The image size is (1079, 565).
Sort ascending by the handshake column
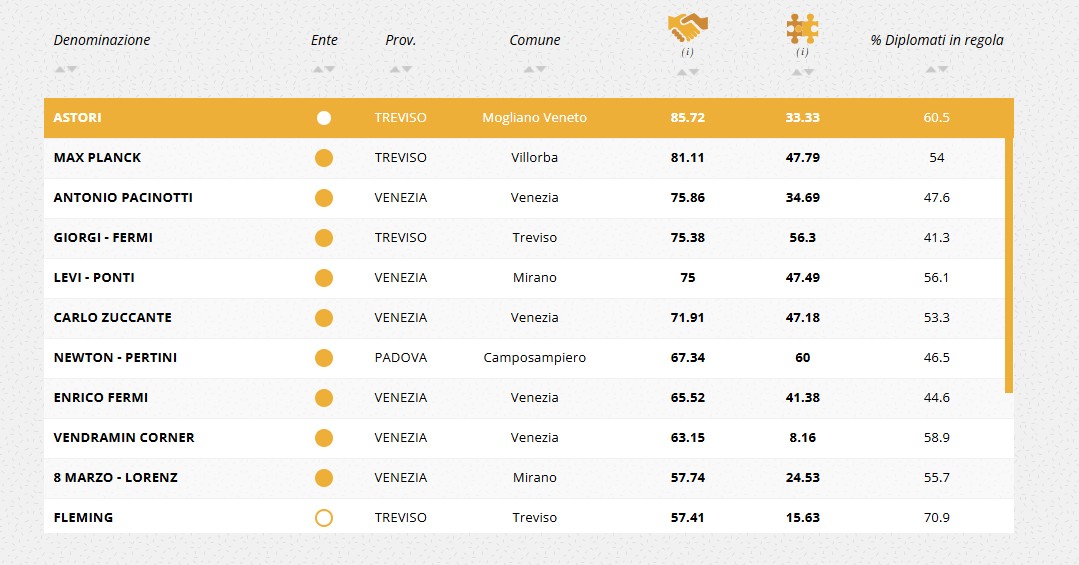[682, 72]
